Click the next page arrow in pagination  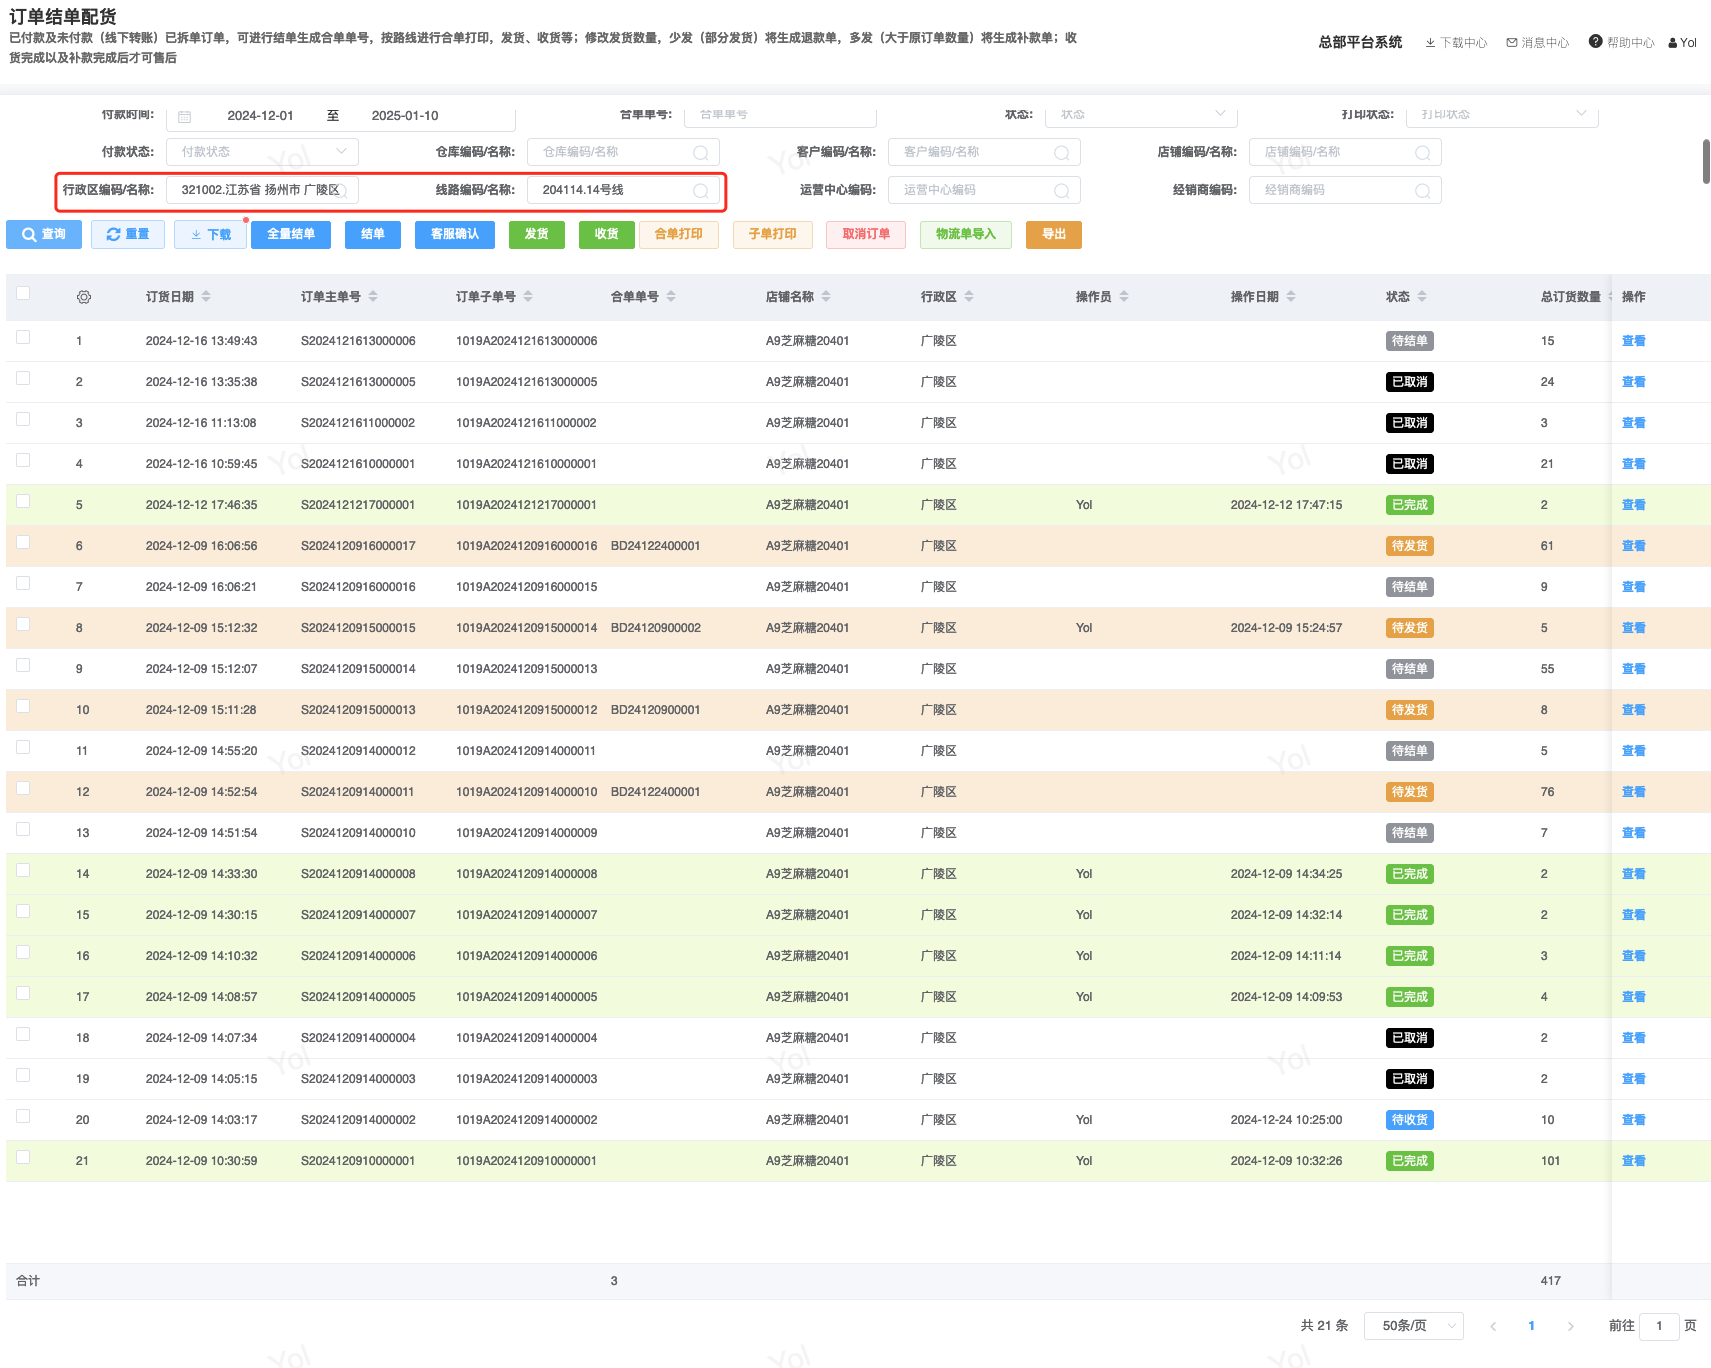(x=1570, y=1326)
